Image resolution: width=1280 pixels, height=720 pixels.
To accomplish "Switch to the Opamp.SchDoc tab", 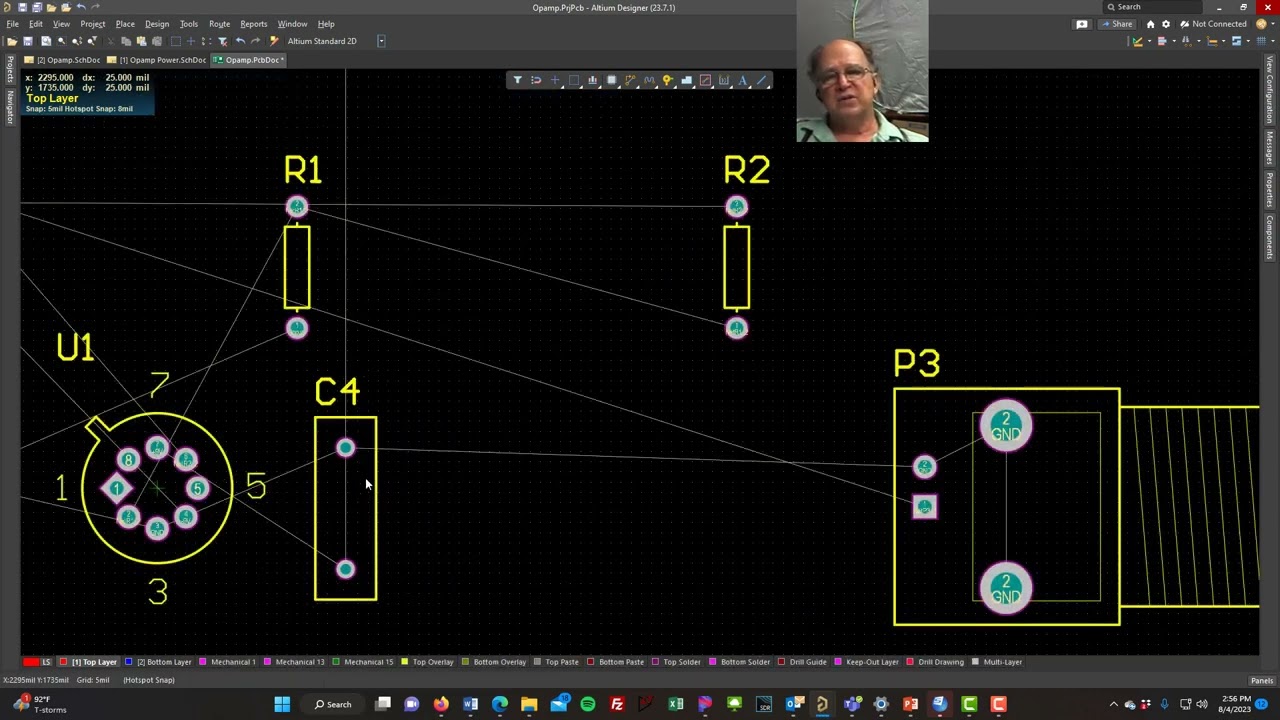I will tap(63, 60).
